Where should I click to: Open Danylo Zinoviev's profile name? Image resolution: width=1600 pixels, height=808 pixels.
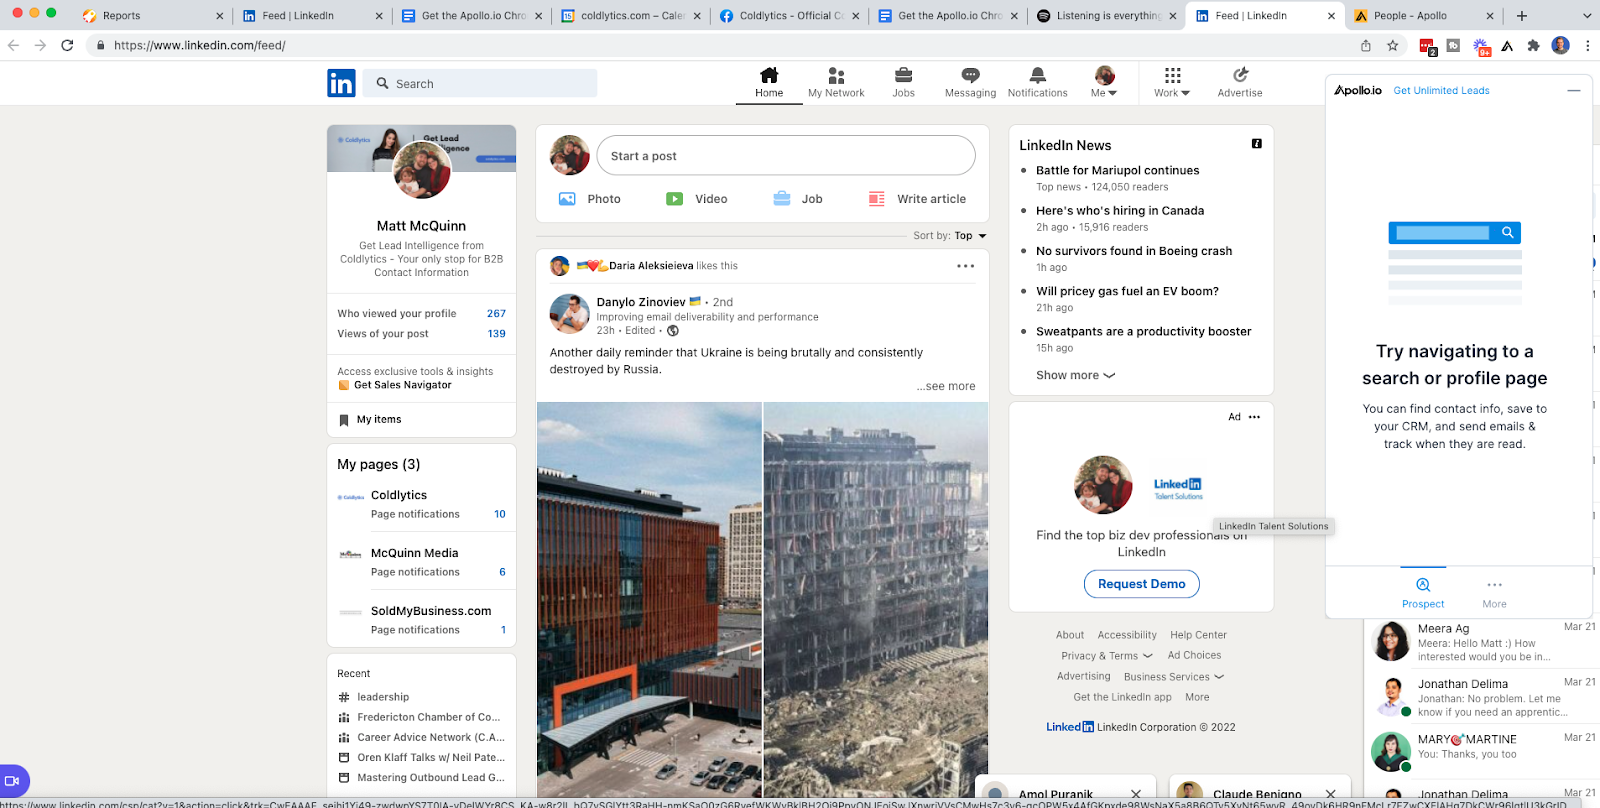click(641, 302)
